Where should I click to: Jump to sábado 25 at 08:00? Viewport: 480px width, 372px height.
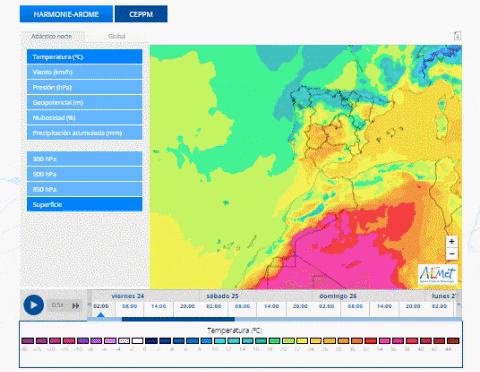coord(242,306)
